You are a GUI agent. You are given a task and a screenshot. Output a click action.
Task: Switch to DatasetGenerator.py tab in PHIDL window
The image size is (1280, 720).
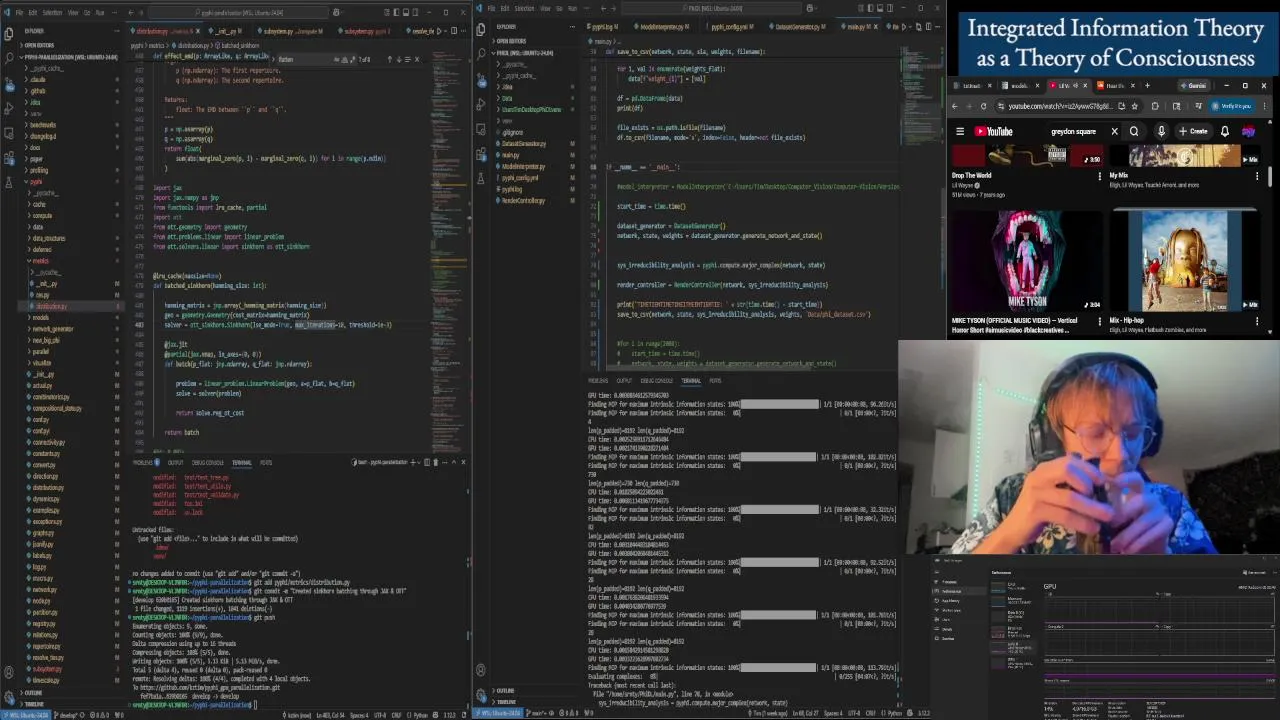[x=798, y=27]
